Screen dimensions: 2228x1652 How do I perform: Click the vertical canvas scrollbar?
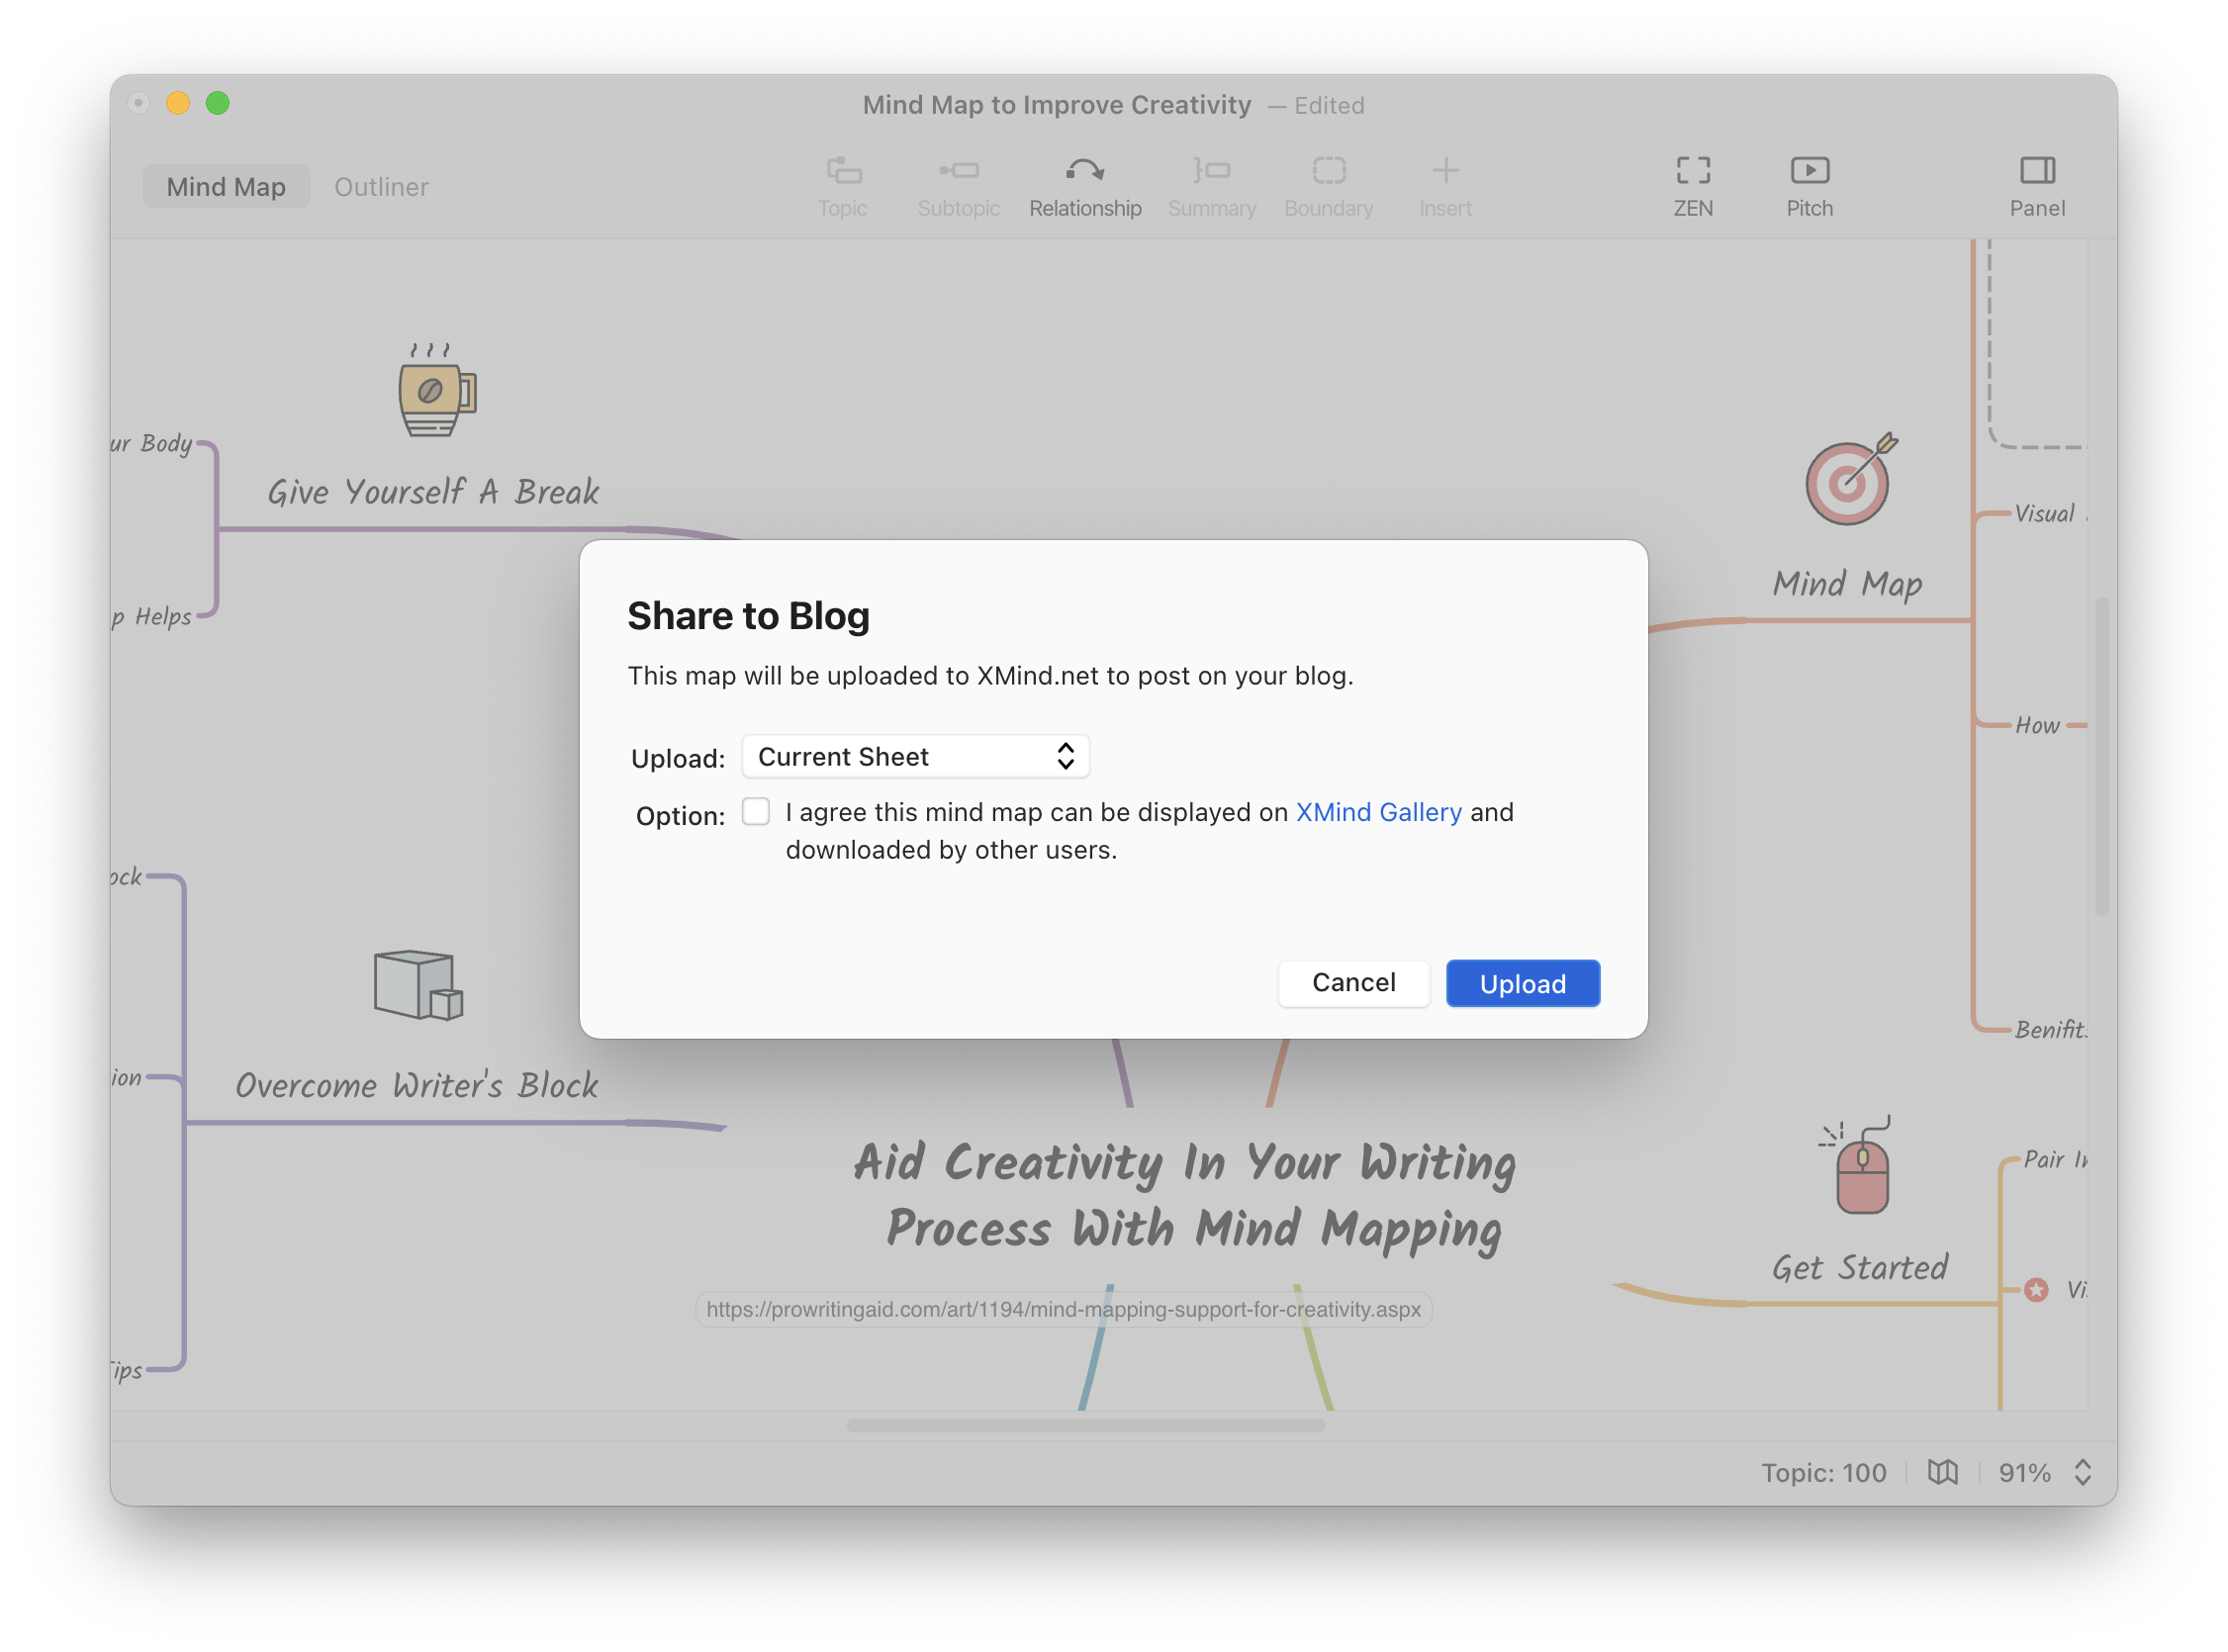[x=2101, y=757]
